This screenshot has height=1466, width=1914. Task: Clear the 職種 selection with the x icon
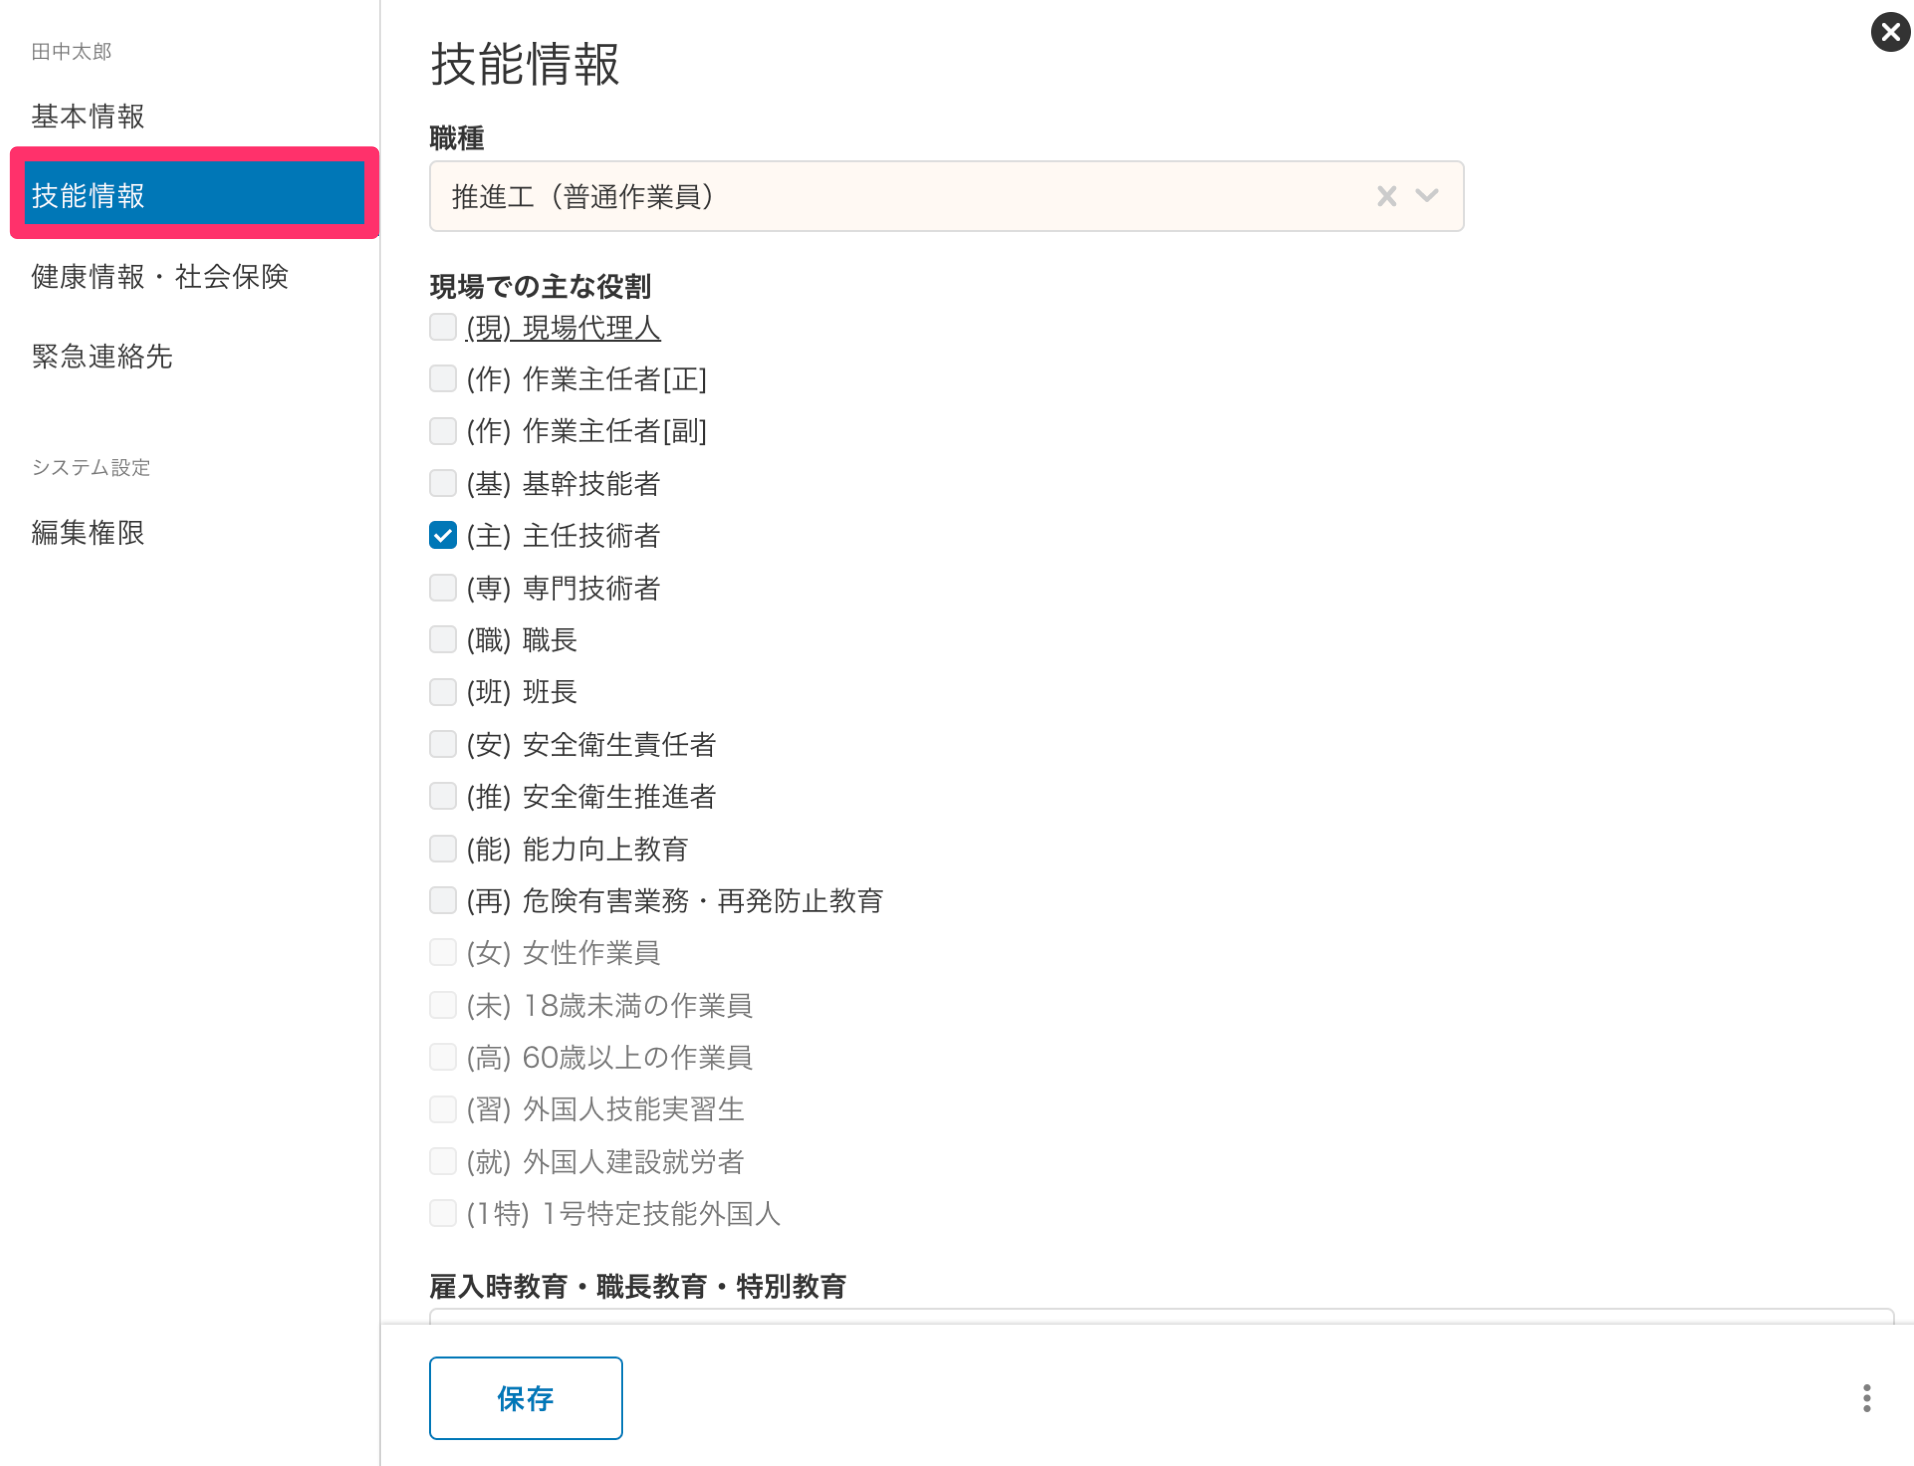tap(1385, 196)
